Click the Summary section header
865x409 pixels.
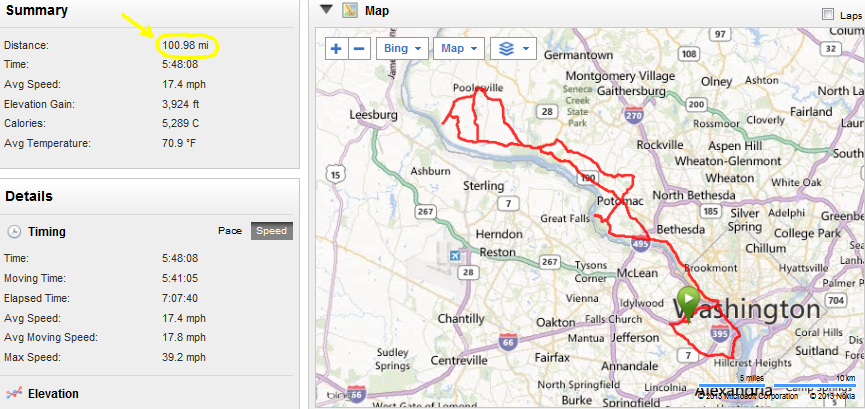37,10
